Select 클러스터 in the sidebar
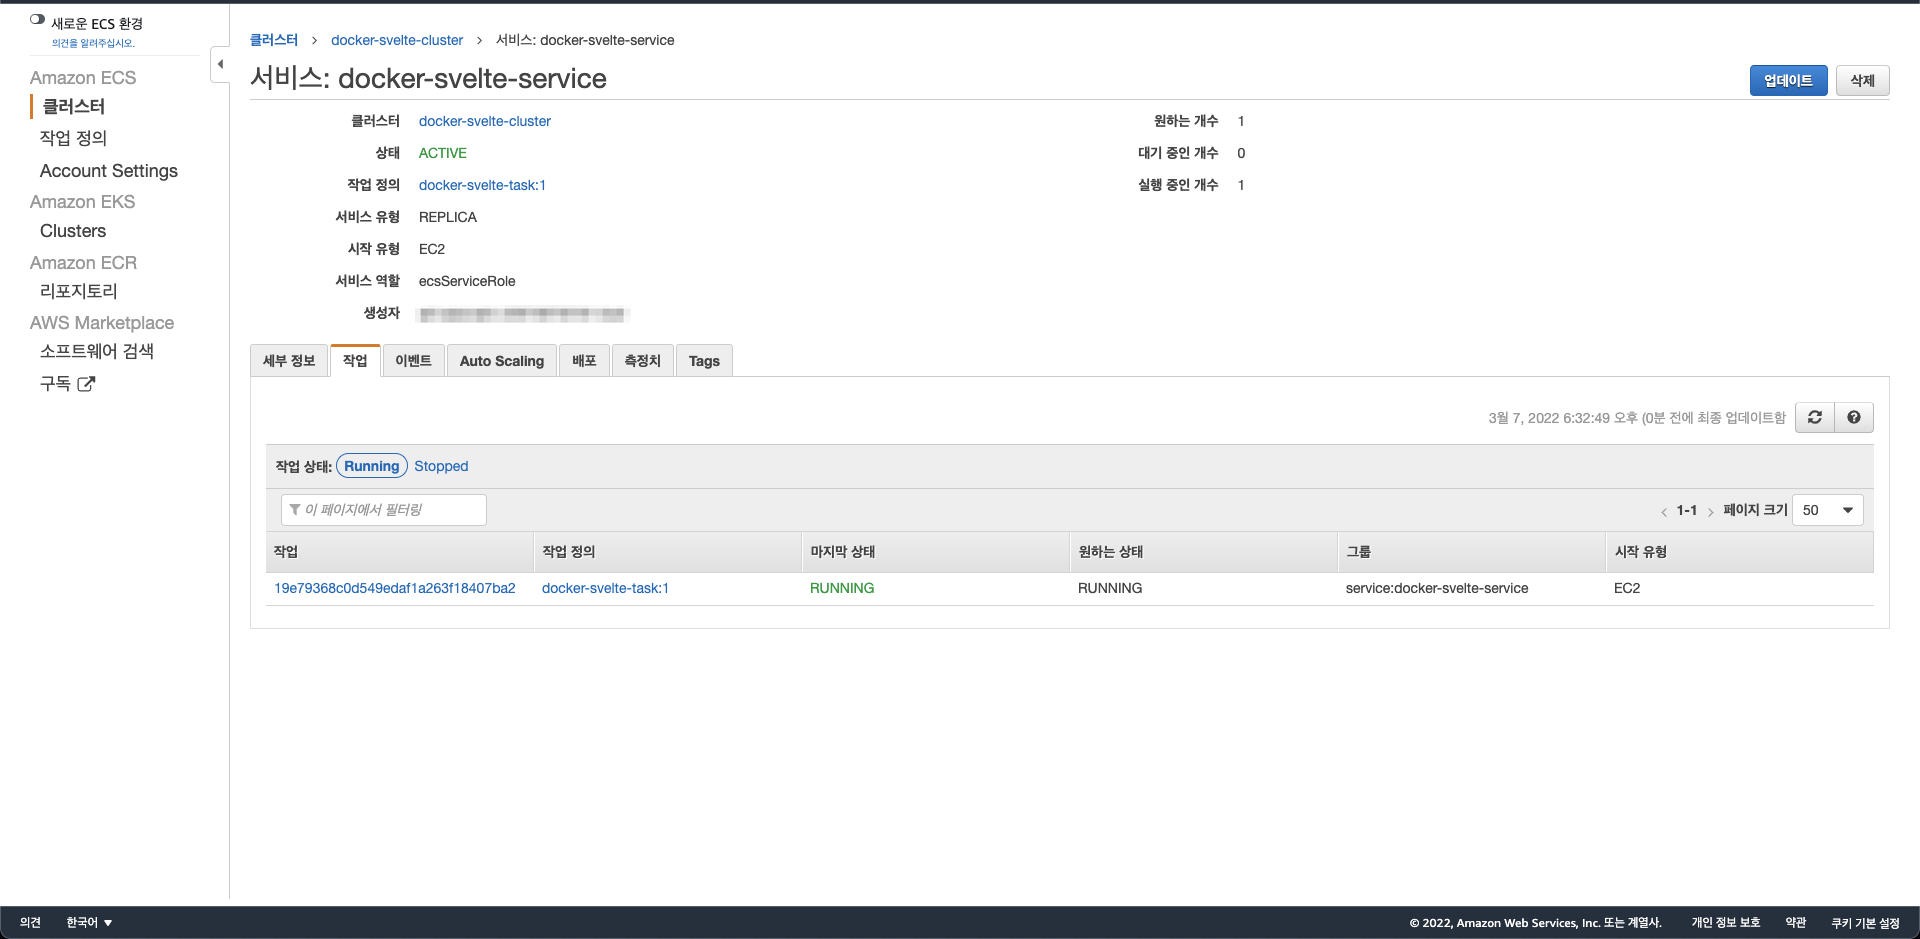The height and width of the screenshot is (939, 1920). (x=74, y=106)
